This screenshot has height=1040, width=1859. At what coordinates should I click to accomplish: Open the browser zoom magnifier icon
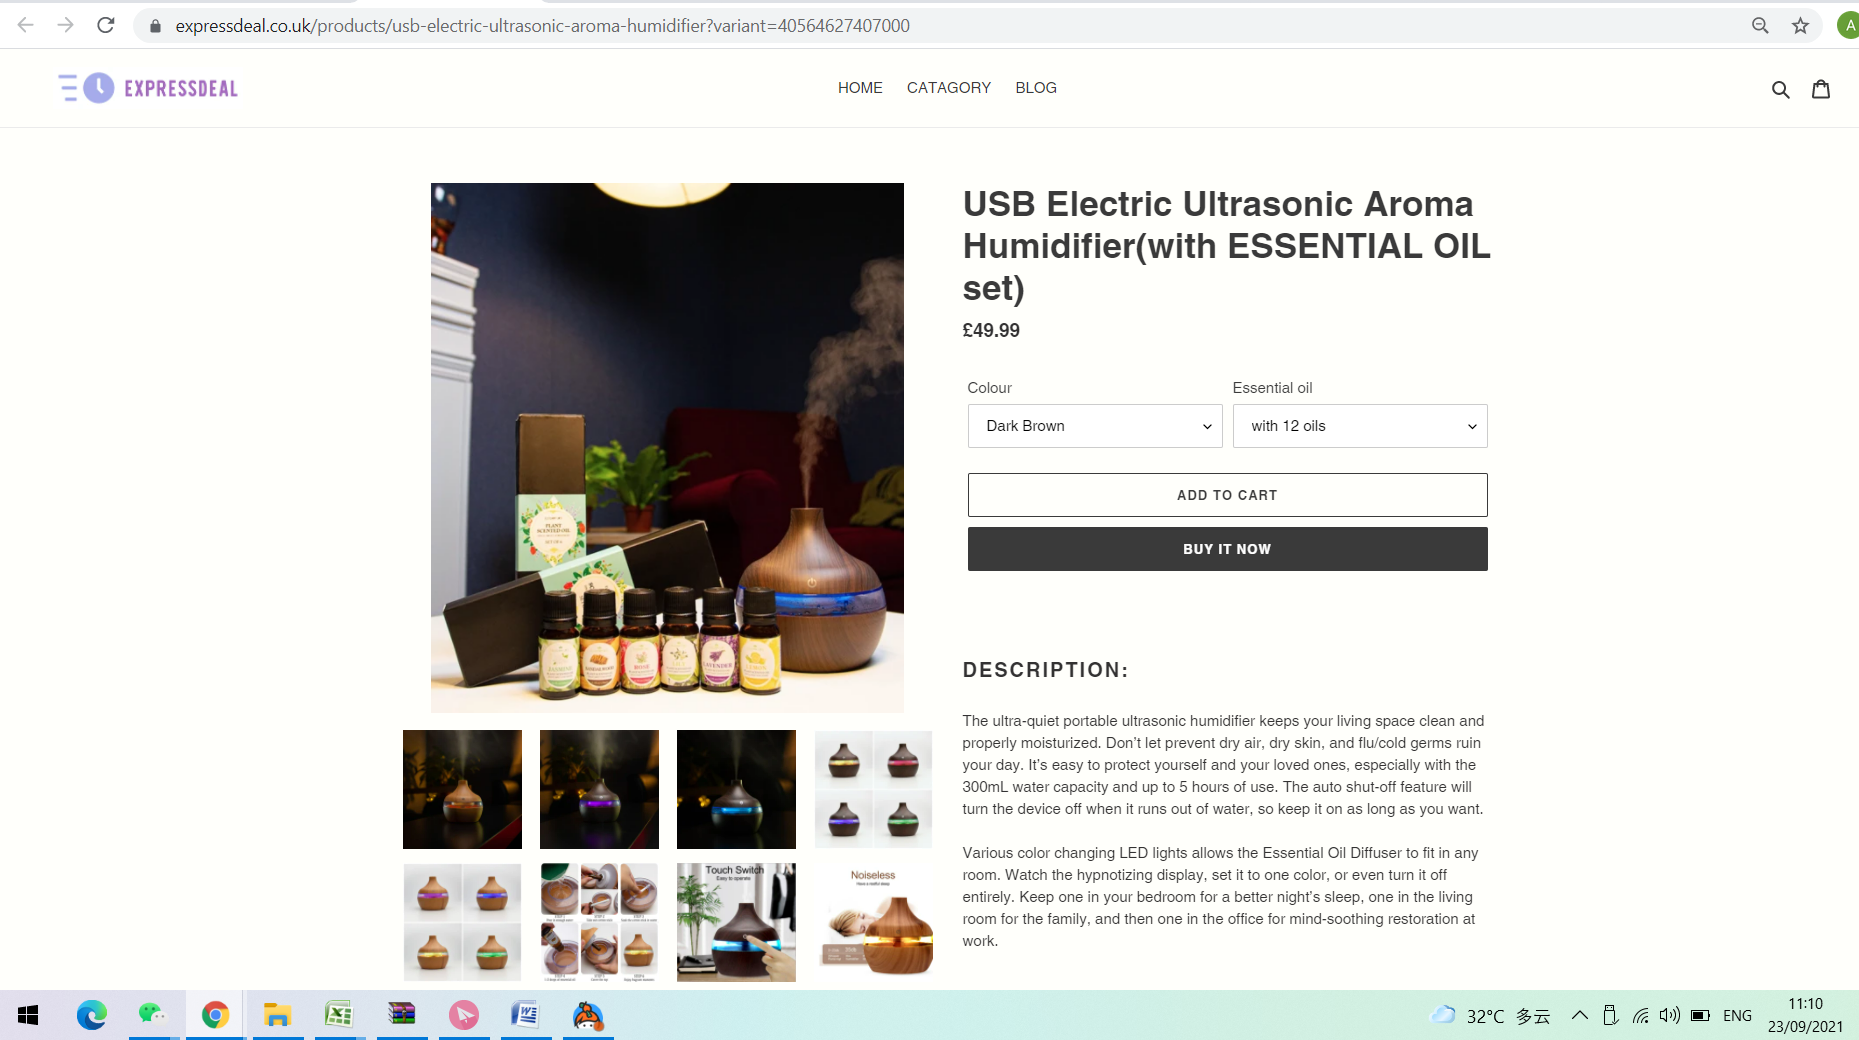click(x=1760, y=26)
